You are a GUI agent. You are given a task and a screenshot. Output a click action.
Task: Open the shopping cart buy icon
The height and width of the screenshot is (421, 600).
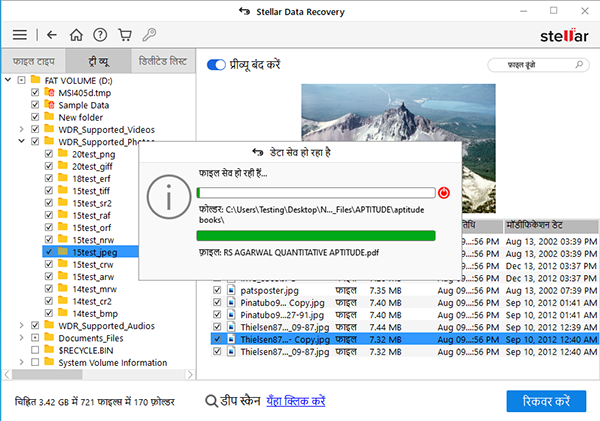click(x=125, y=35)
